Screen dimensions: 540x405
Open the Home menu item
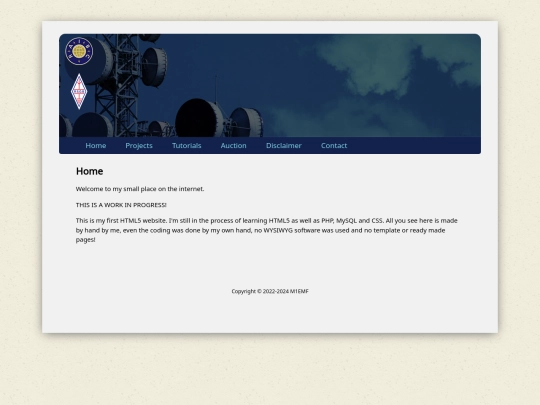96,146
